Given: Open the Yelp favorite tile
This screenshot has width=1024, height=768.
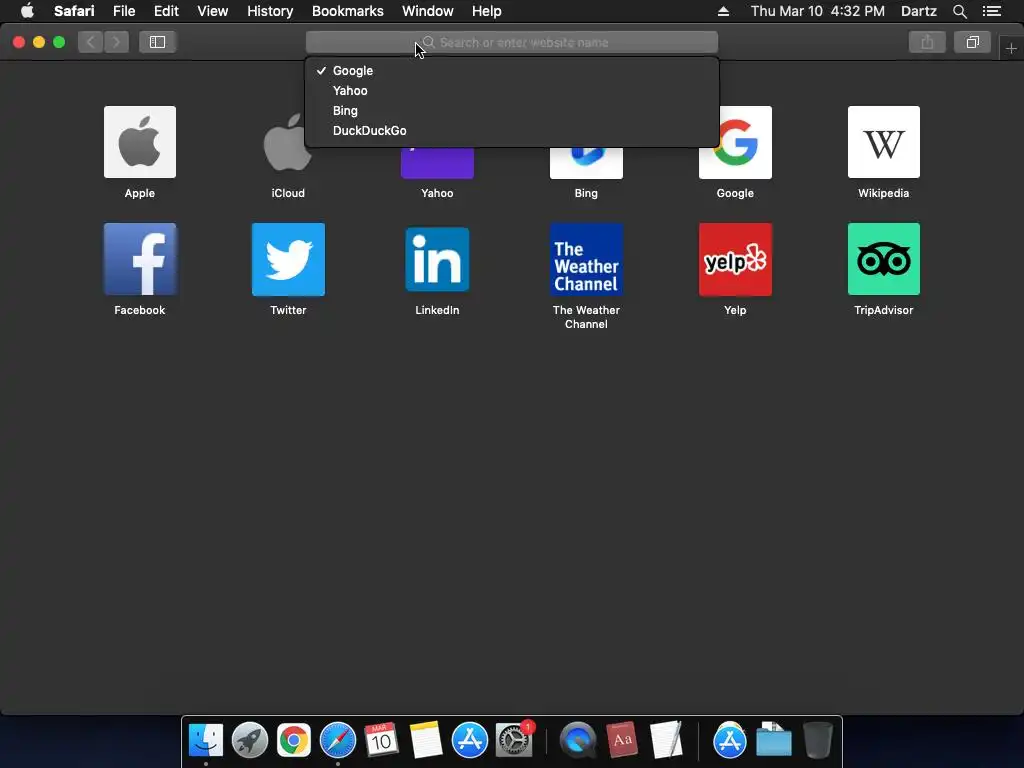Looking at the screenshot, I should (x=735, y=259).
